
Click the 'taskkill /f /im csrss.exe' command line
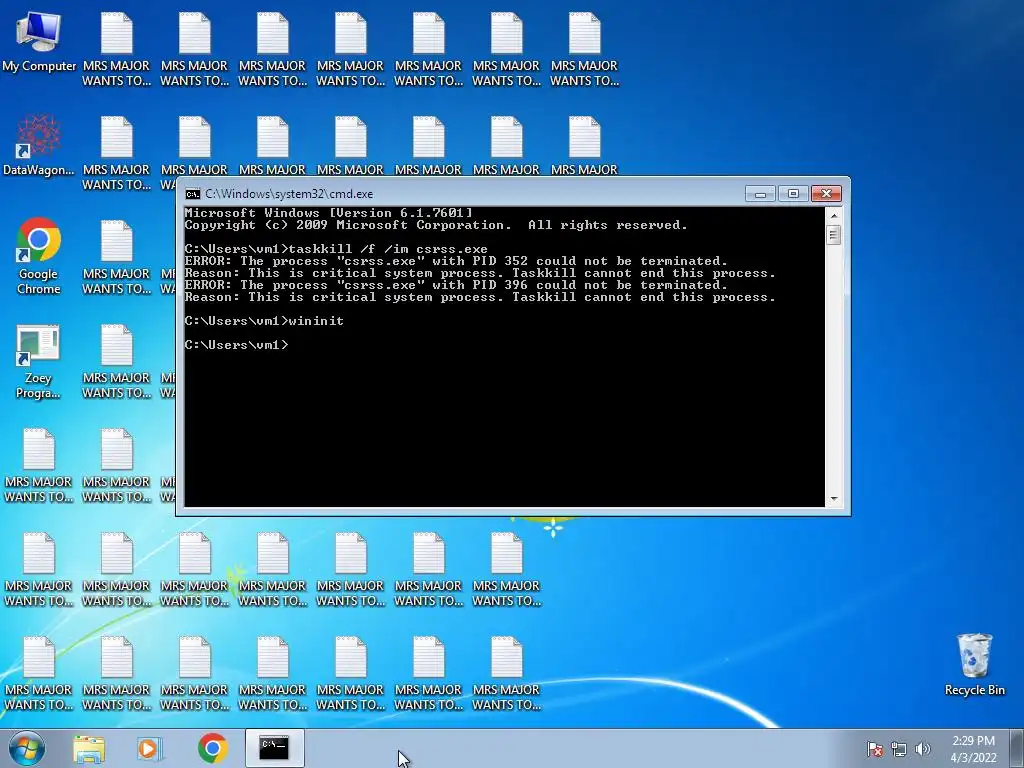click(x=336, y=249)
